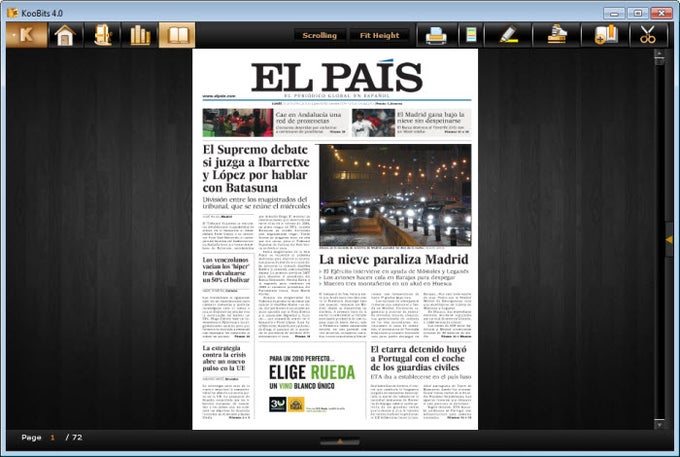Click the Fit Height button
Image resolution: width=680 pixels, height=457 pixels.
tap(379, 36)
